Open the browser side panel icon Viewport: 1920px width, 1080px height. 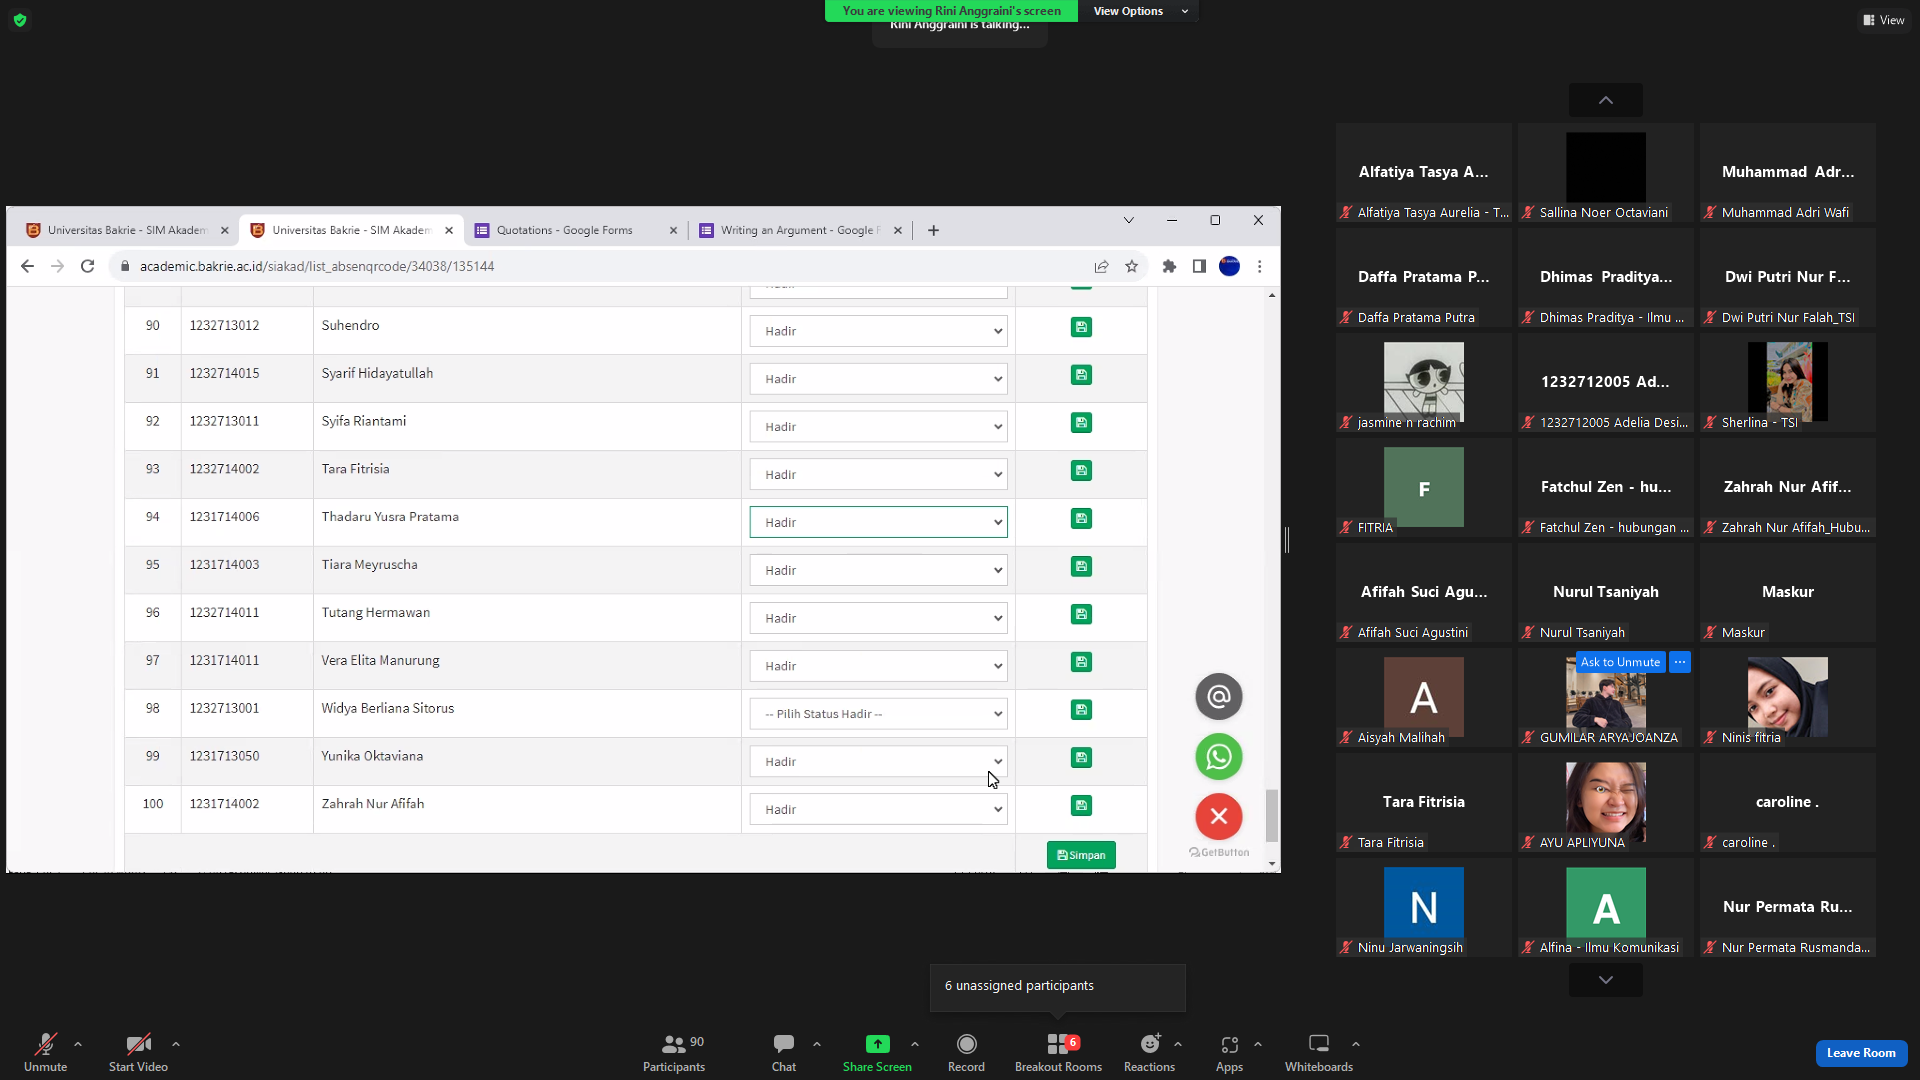(1199, 266)
